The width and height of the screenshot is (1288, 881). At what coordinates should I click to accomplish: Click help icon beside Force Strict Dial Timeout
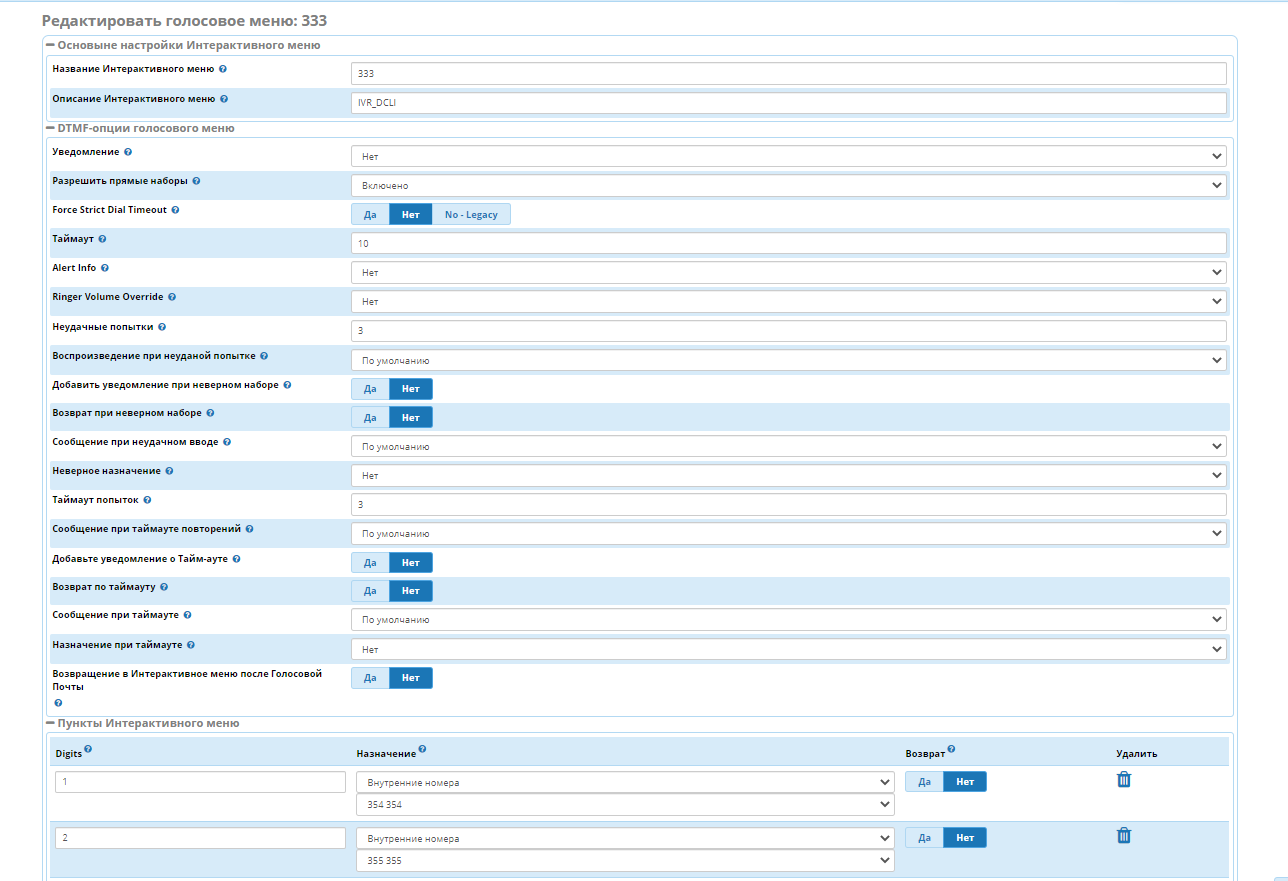(x=176, y=210)
